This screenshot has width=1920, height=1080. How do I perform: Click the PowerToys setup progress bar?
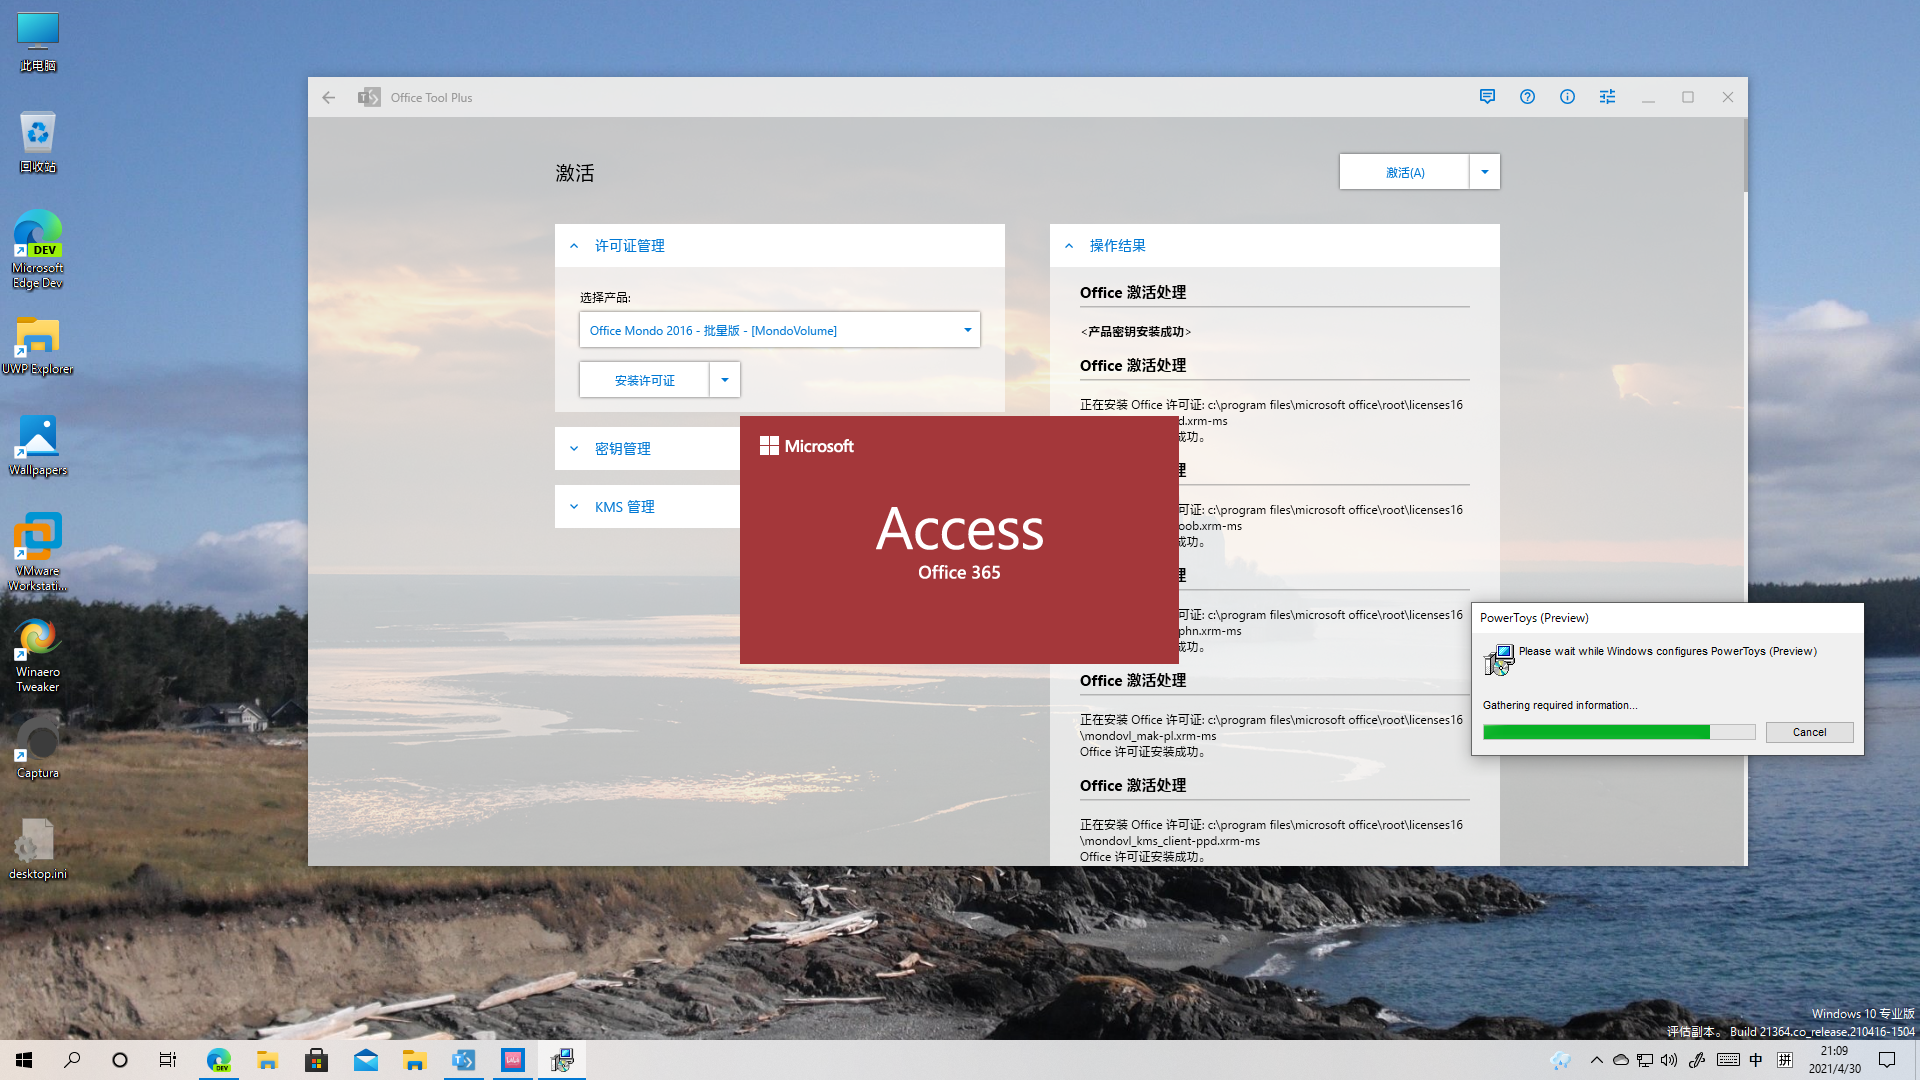pyautogui.click(x=1619, y=732)
